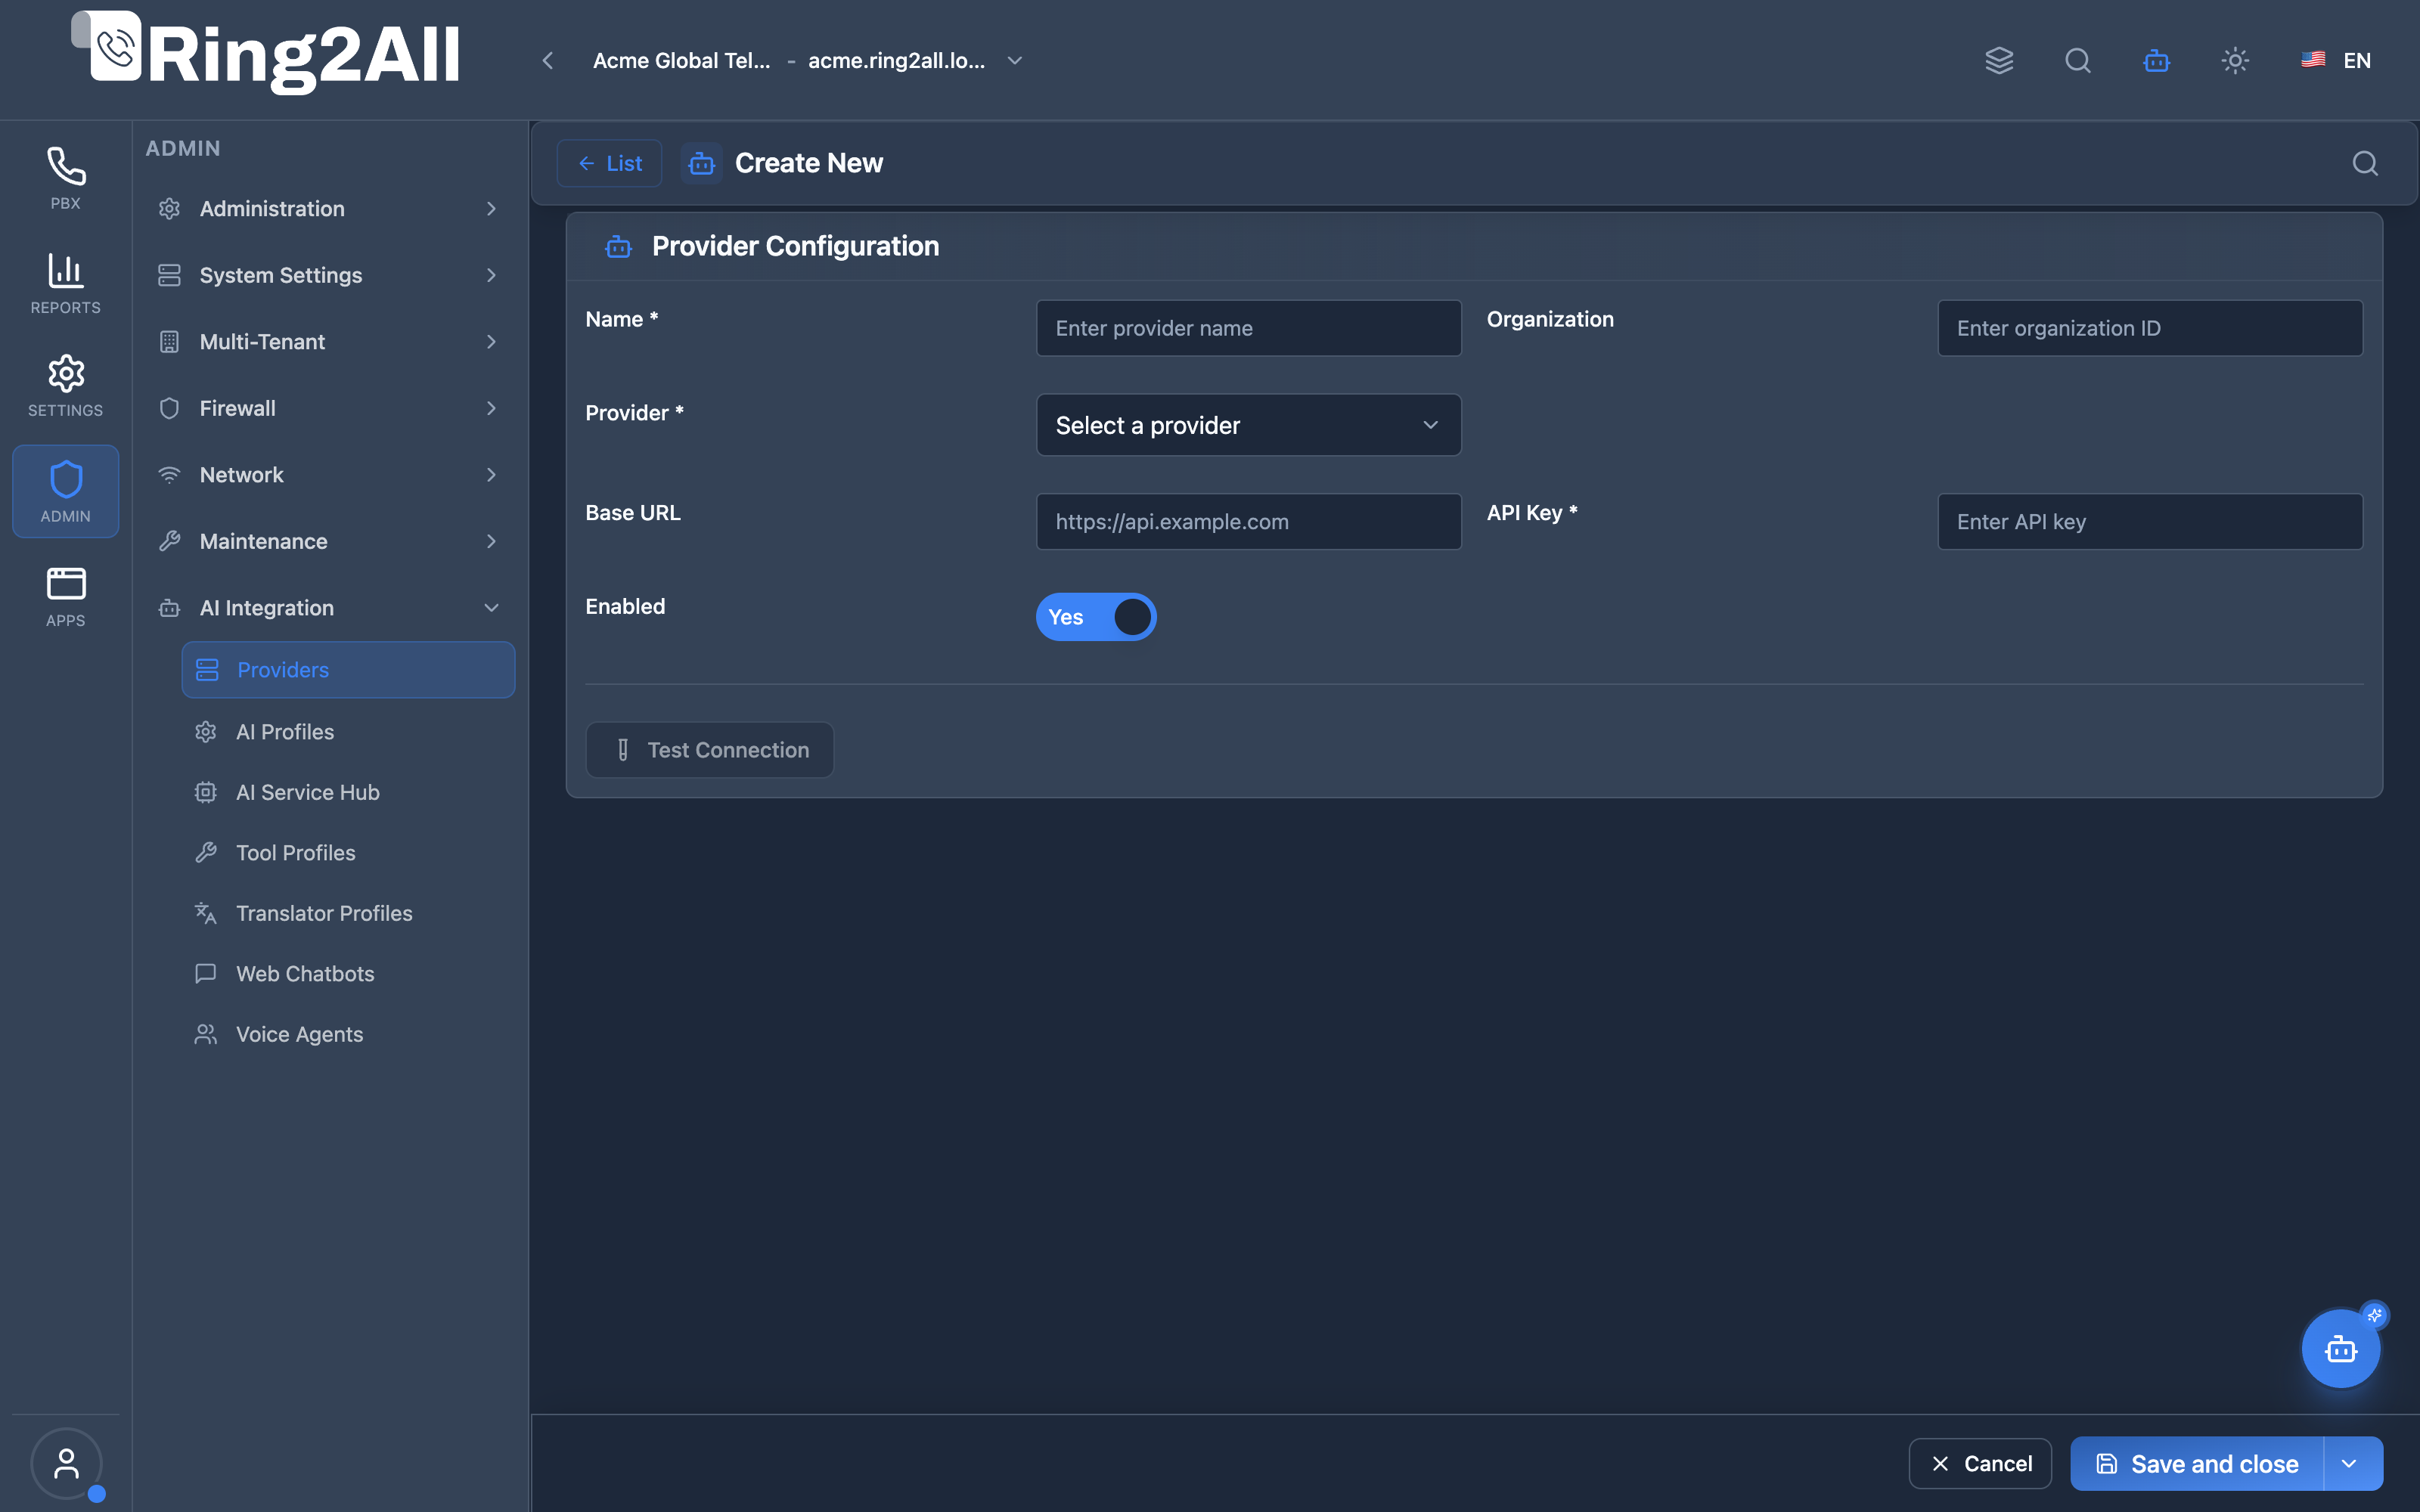Open the Reports section in left rail
2420x1512 pixels.
tap(66, 283)
